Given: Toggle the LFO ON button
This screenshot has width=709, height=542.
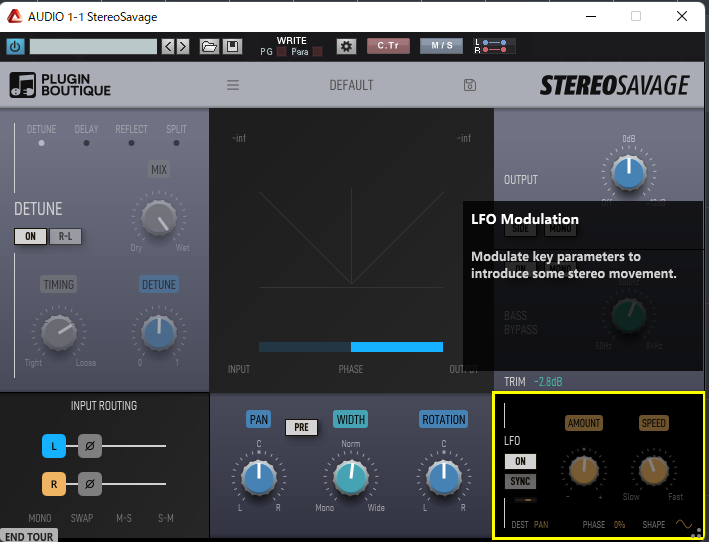Looking at the screenshot, I should coord(520,461).
